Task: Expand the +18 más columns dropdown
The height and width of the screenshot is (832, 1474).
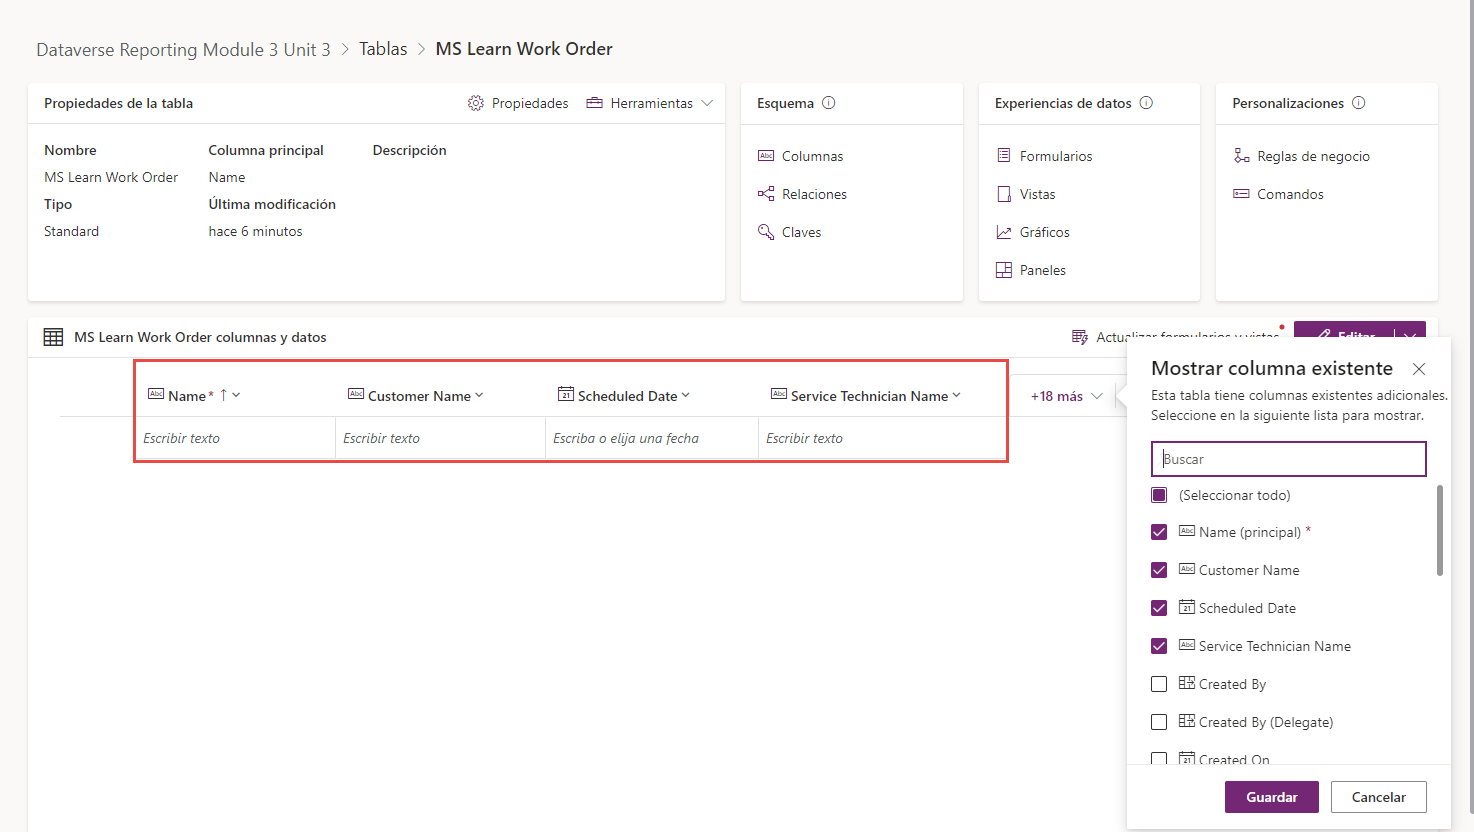Action: (1067, 396)
